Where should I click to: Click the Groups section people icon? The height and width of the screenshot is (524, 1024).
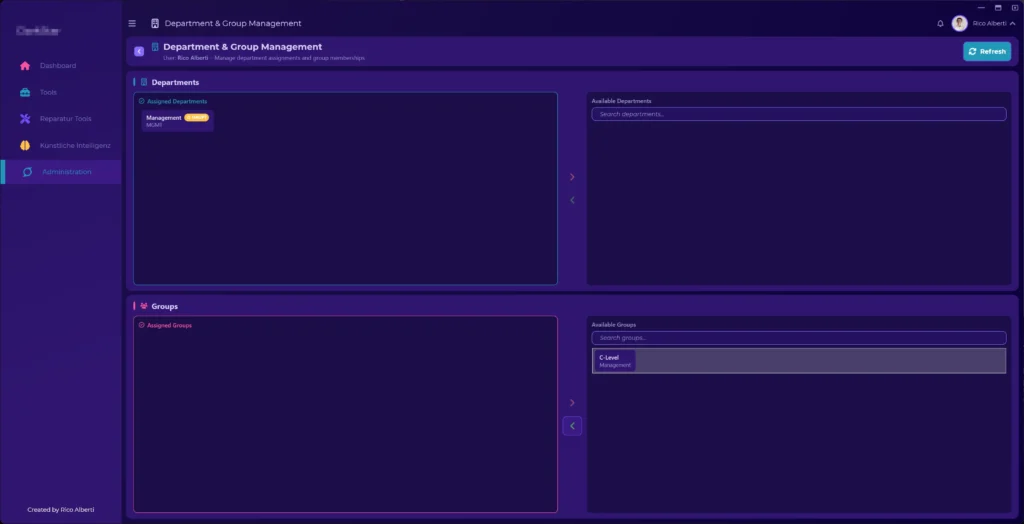pyautogui.click(x=144, y=306)
